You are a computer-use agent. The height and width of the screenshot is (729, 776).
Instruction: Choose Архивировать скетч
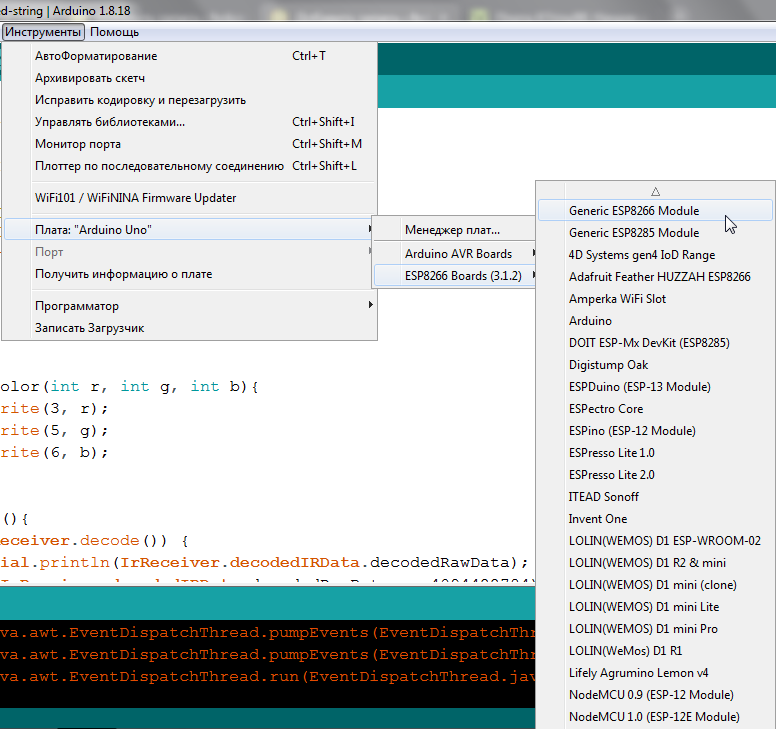pos(190,78)
